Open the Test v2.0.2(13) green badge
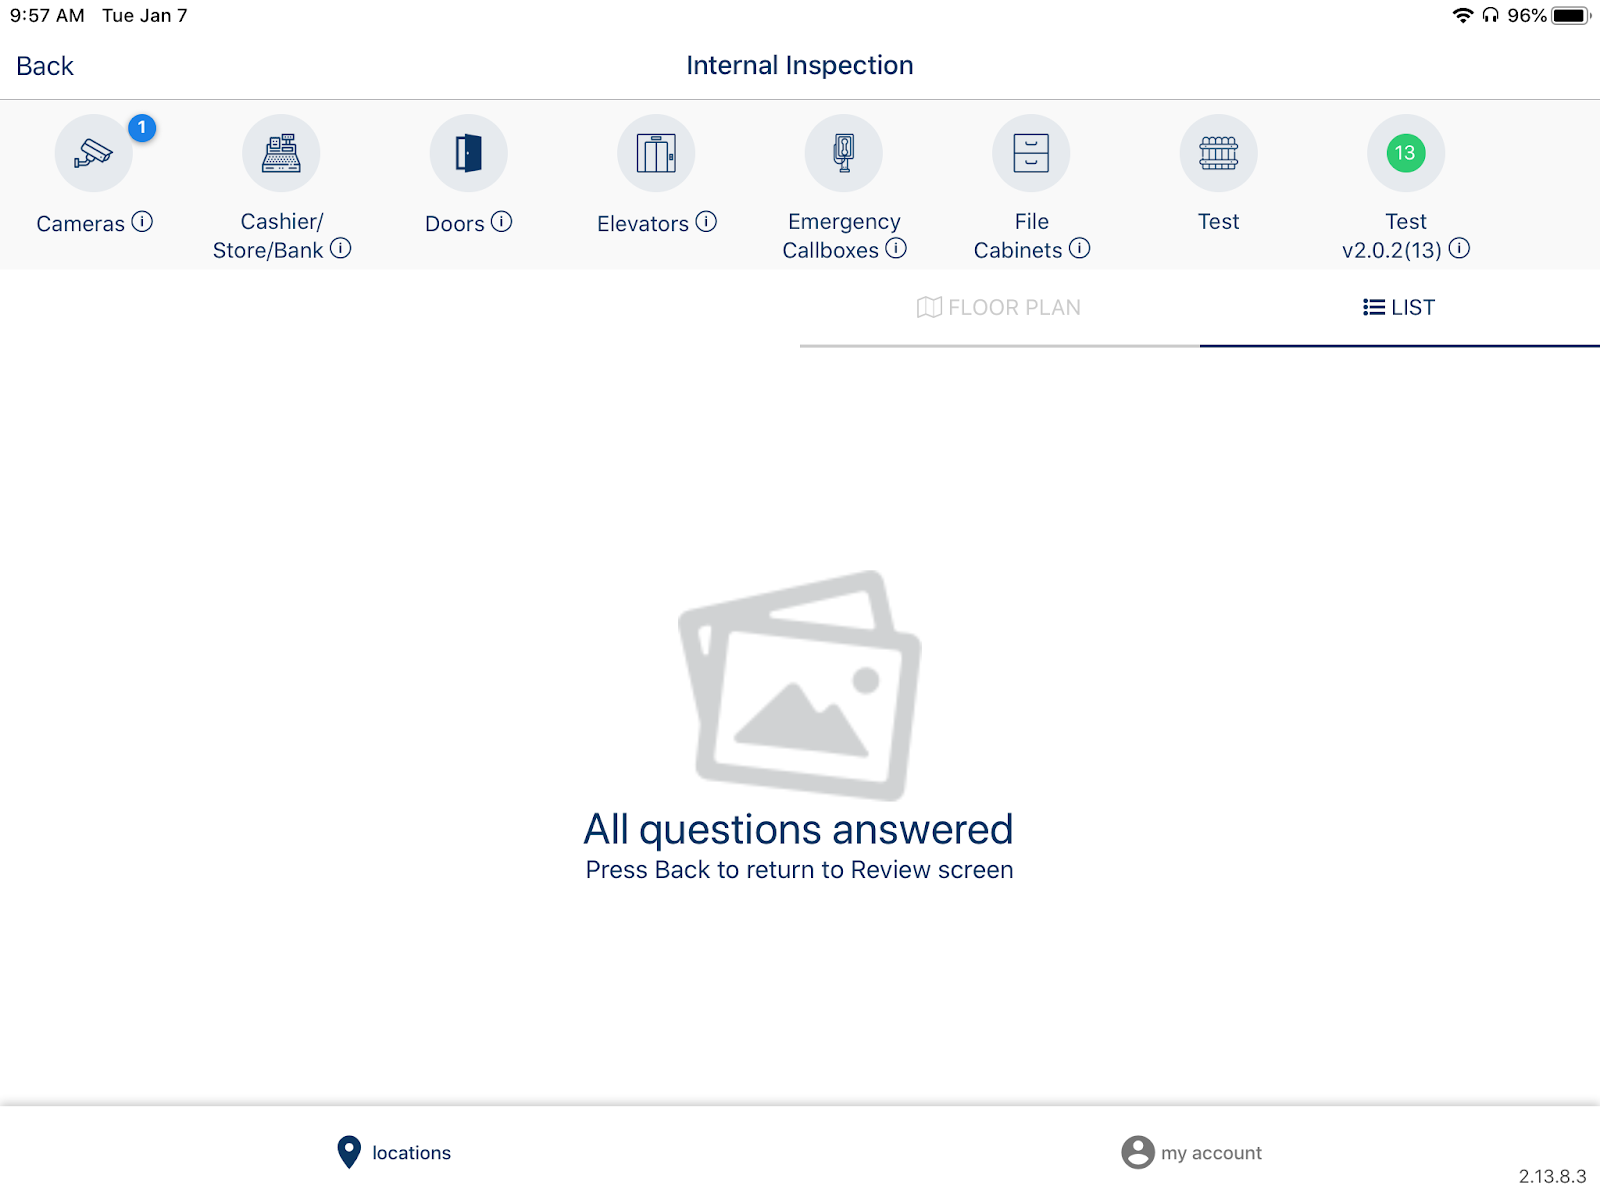 (1406, 153)
